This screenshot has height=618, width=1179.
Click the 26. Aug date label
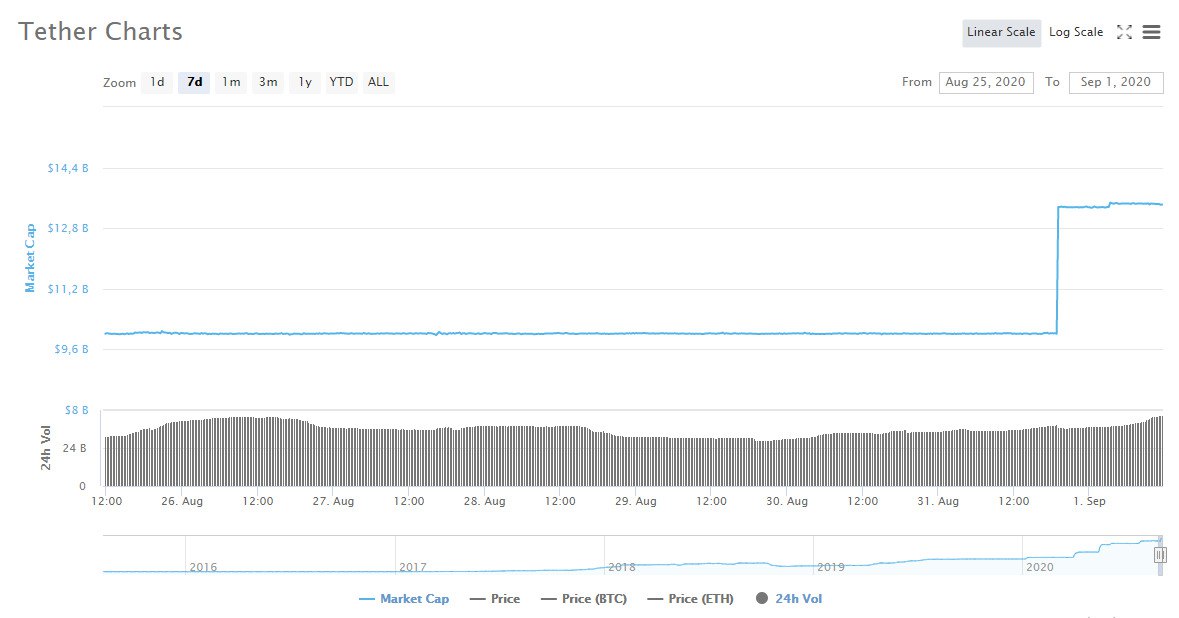182,501
